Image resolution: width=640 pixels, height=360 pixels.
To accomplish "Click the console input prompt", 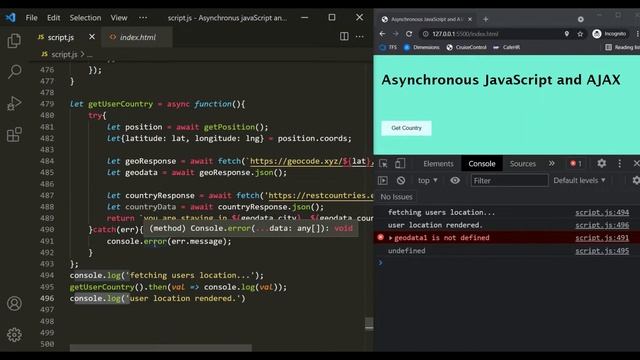I will pos(506,263).
